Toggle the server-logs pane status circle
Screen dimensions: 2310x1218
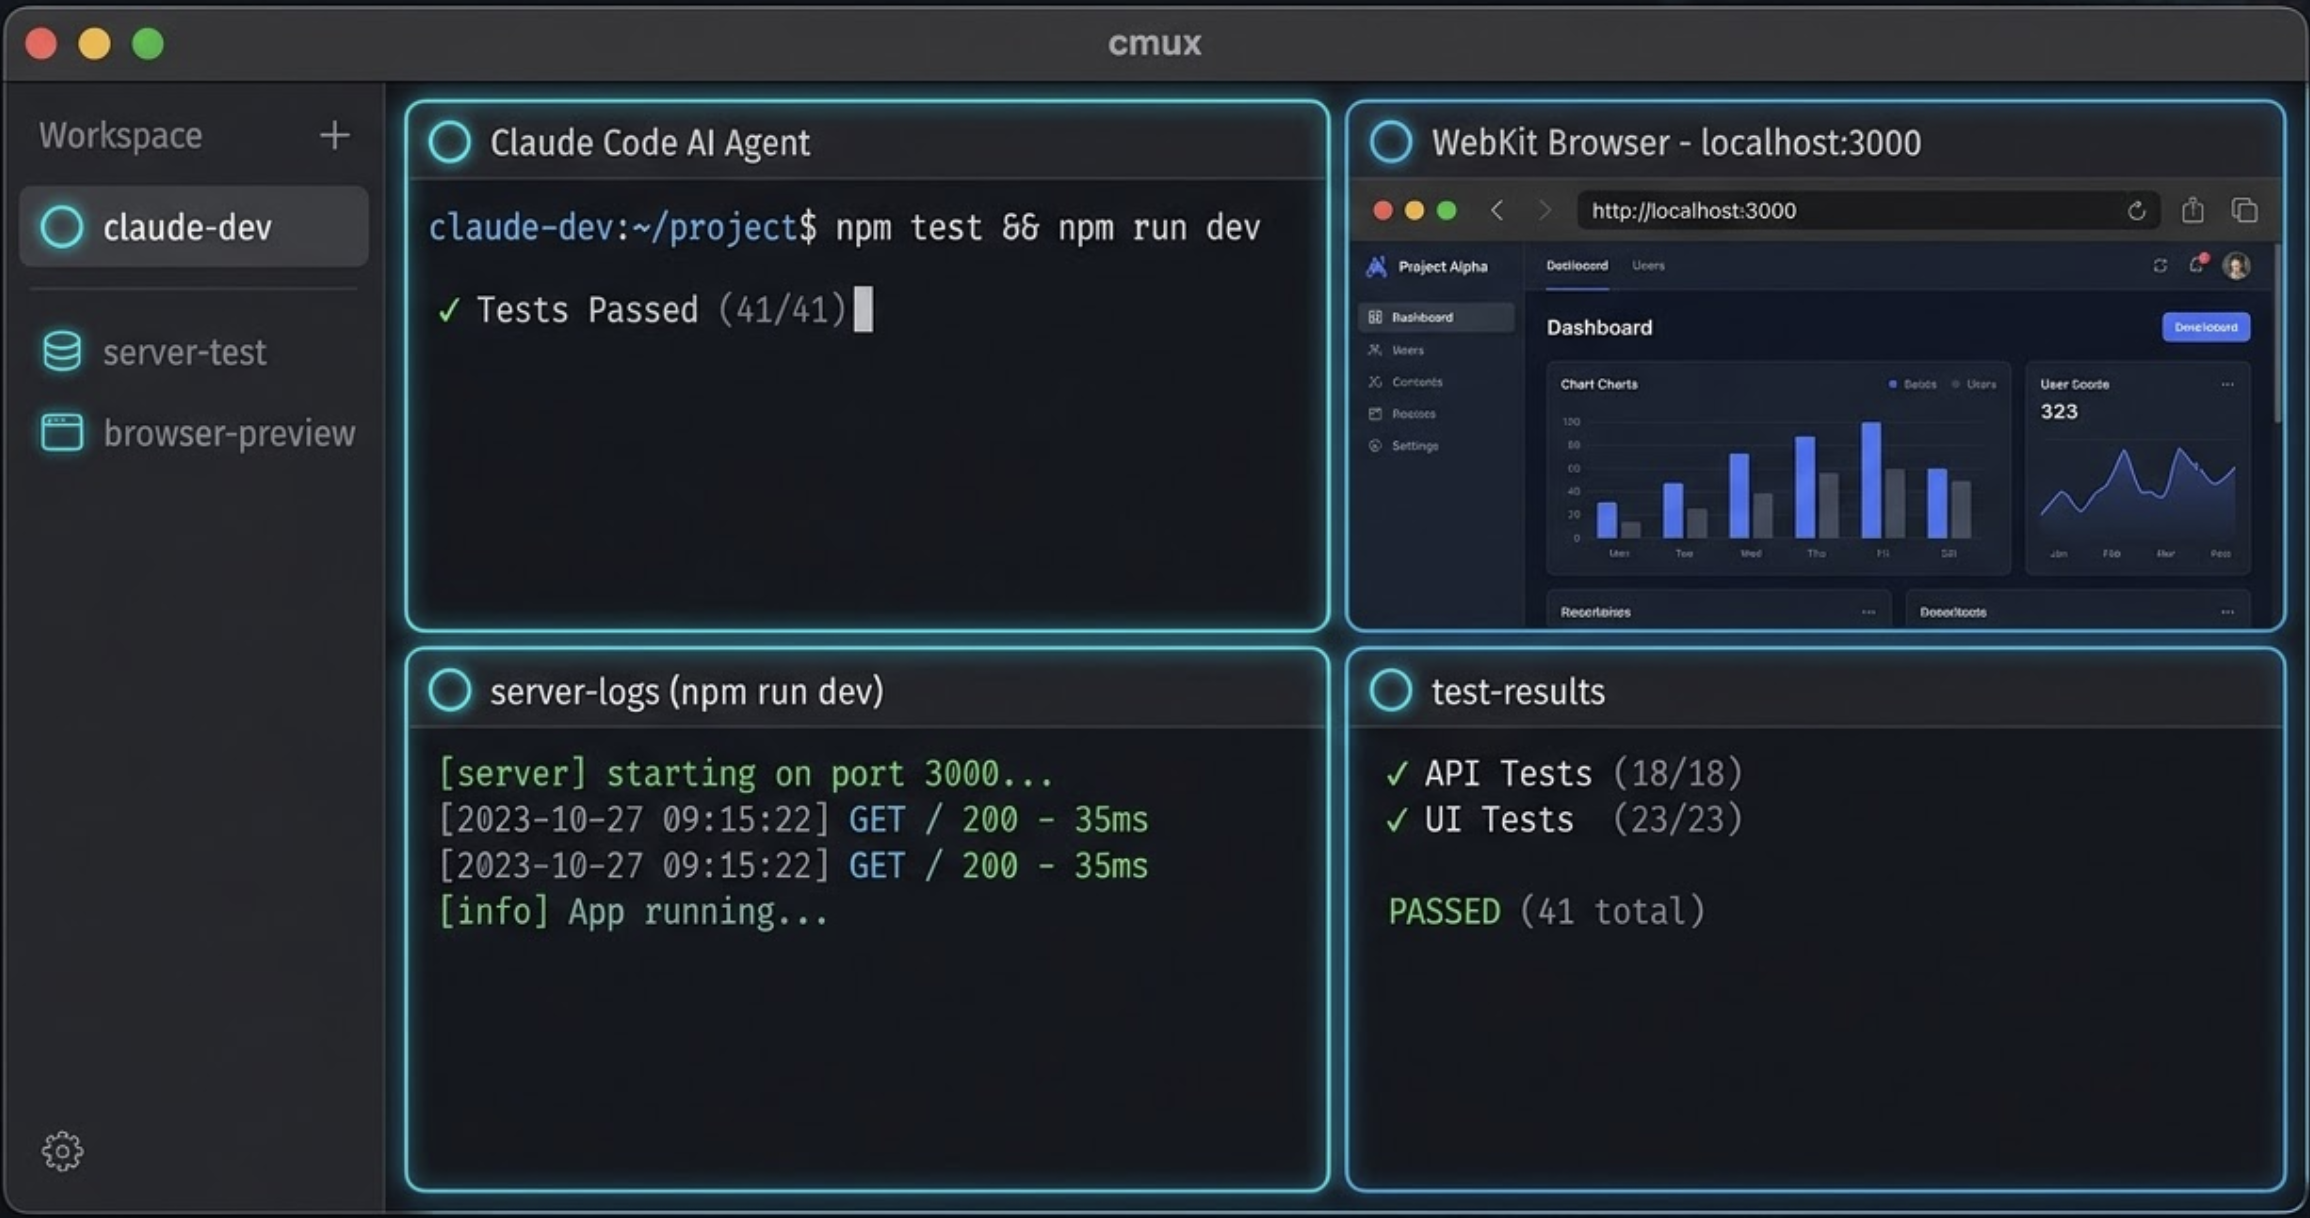pos(450,691)
